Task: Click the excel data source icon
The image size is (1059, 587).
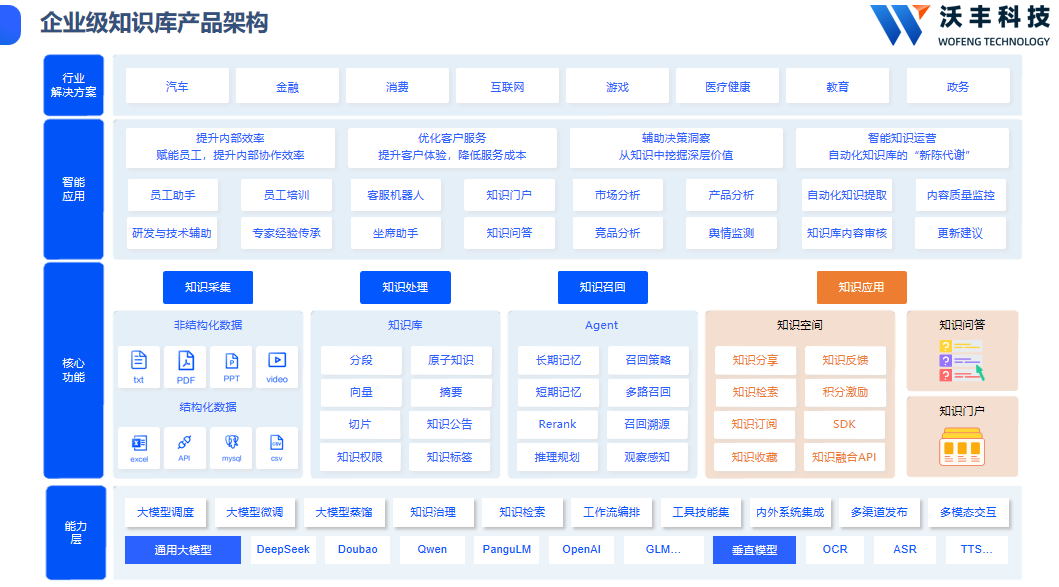Action: pyautogui.click(x=139, y=442)
